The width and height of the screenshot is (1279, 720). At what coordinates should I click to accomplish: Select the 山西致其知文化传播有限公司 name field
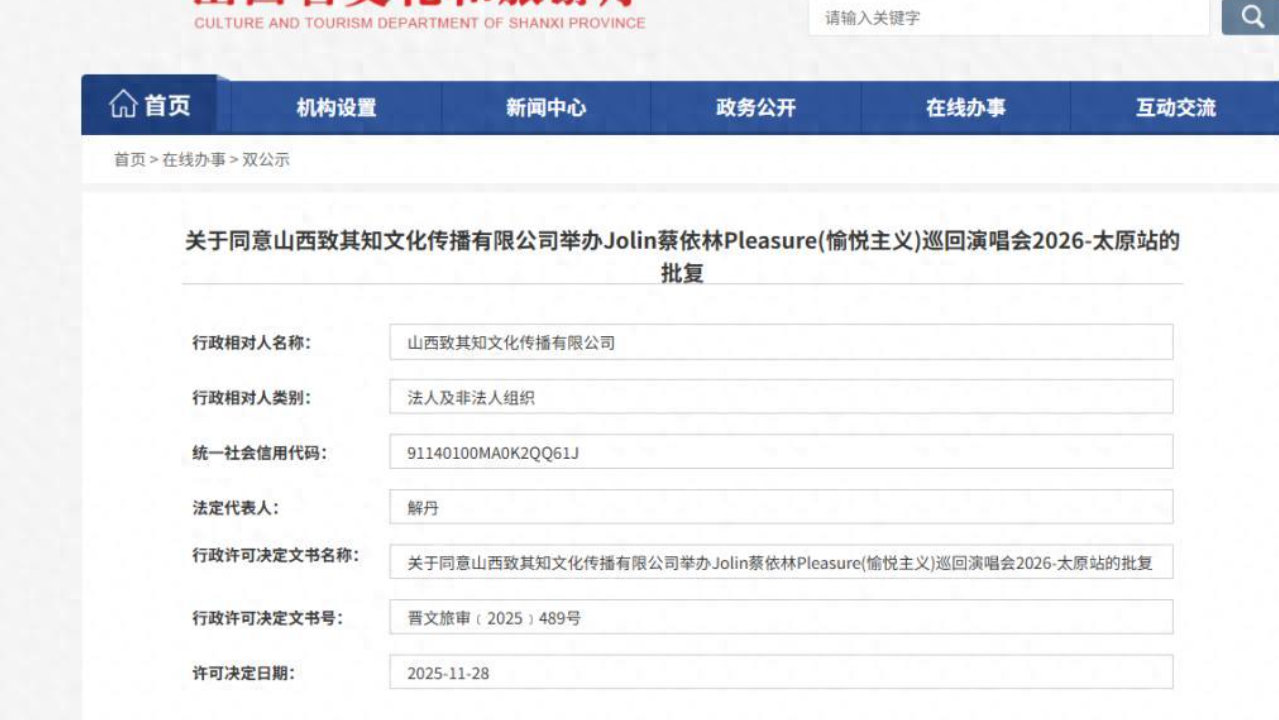point(781,342)
